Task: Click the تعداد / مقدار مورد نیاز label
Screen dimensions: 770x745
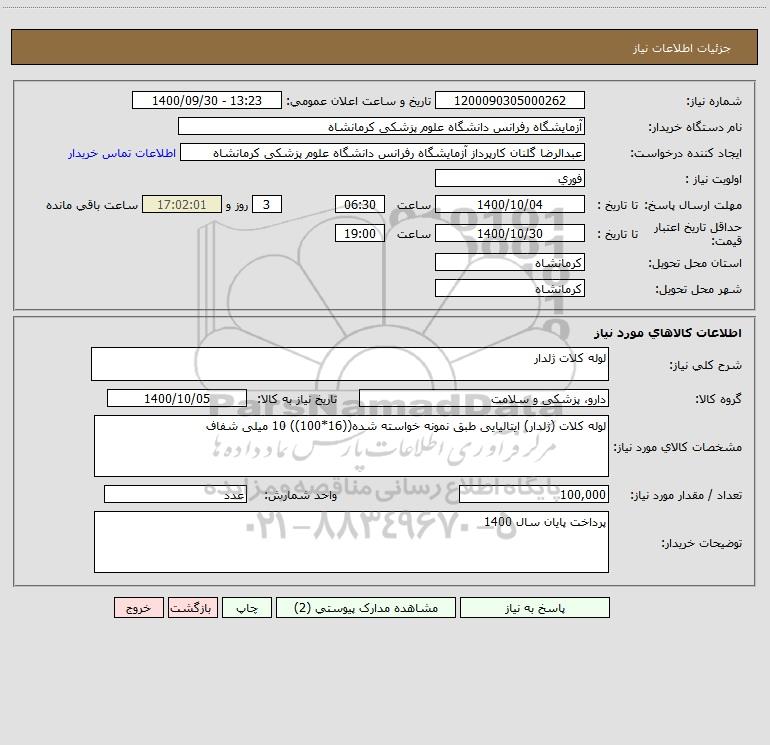Action: pyautogui.click(x=686, y=496)
